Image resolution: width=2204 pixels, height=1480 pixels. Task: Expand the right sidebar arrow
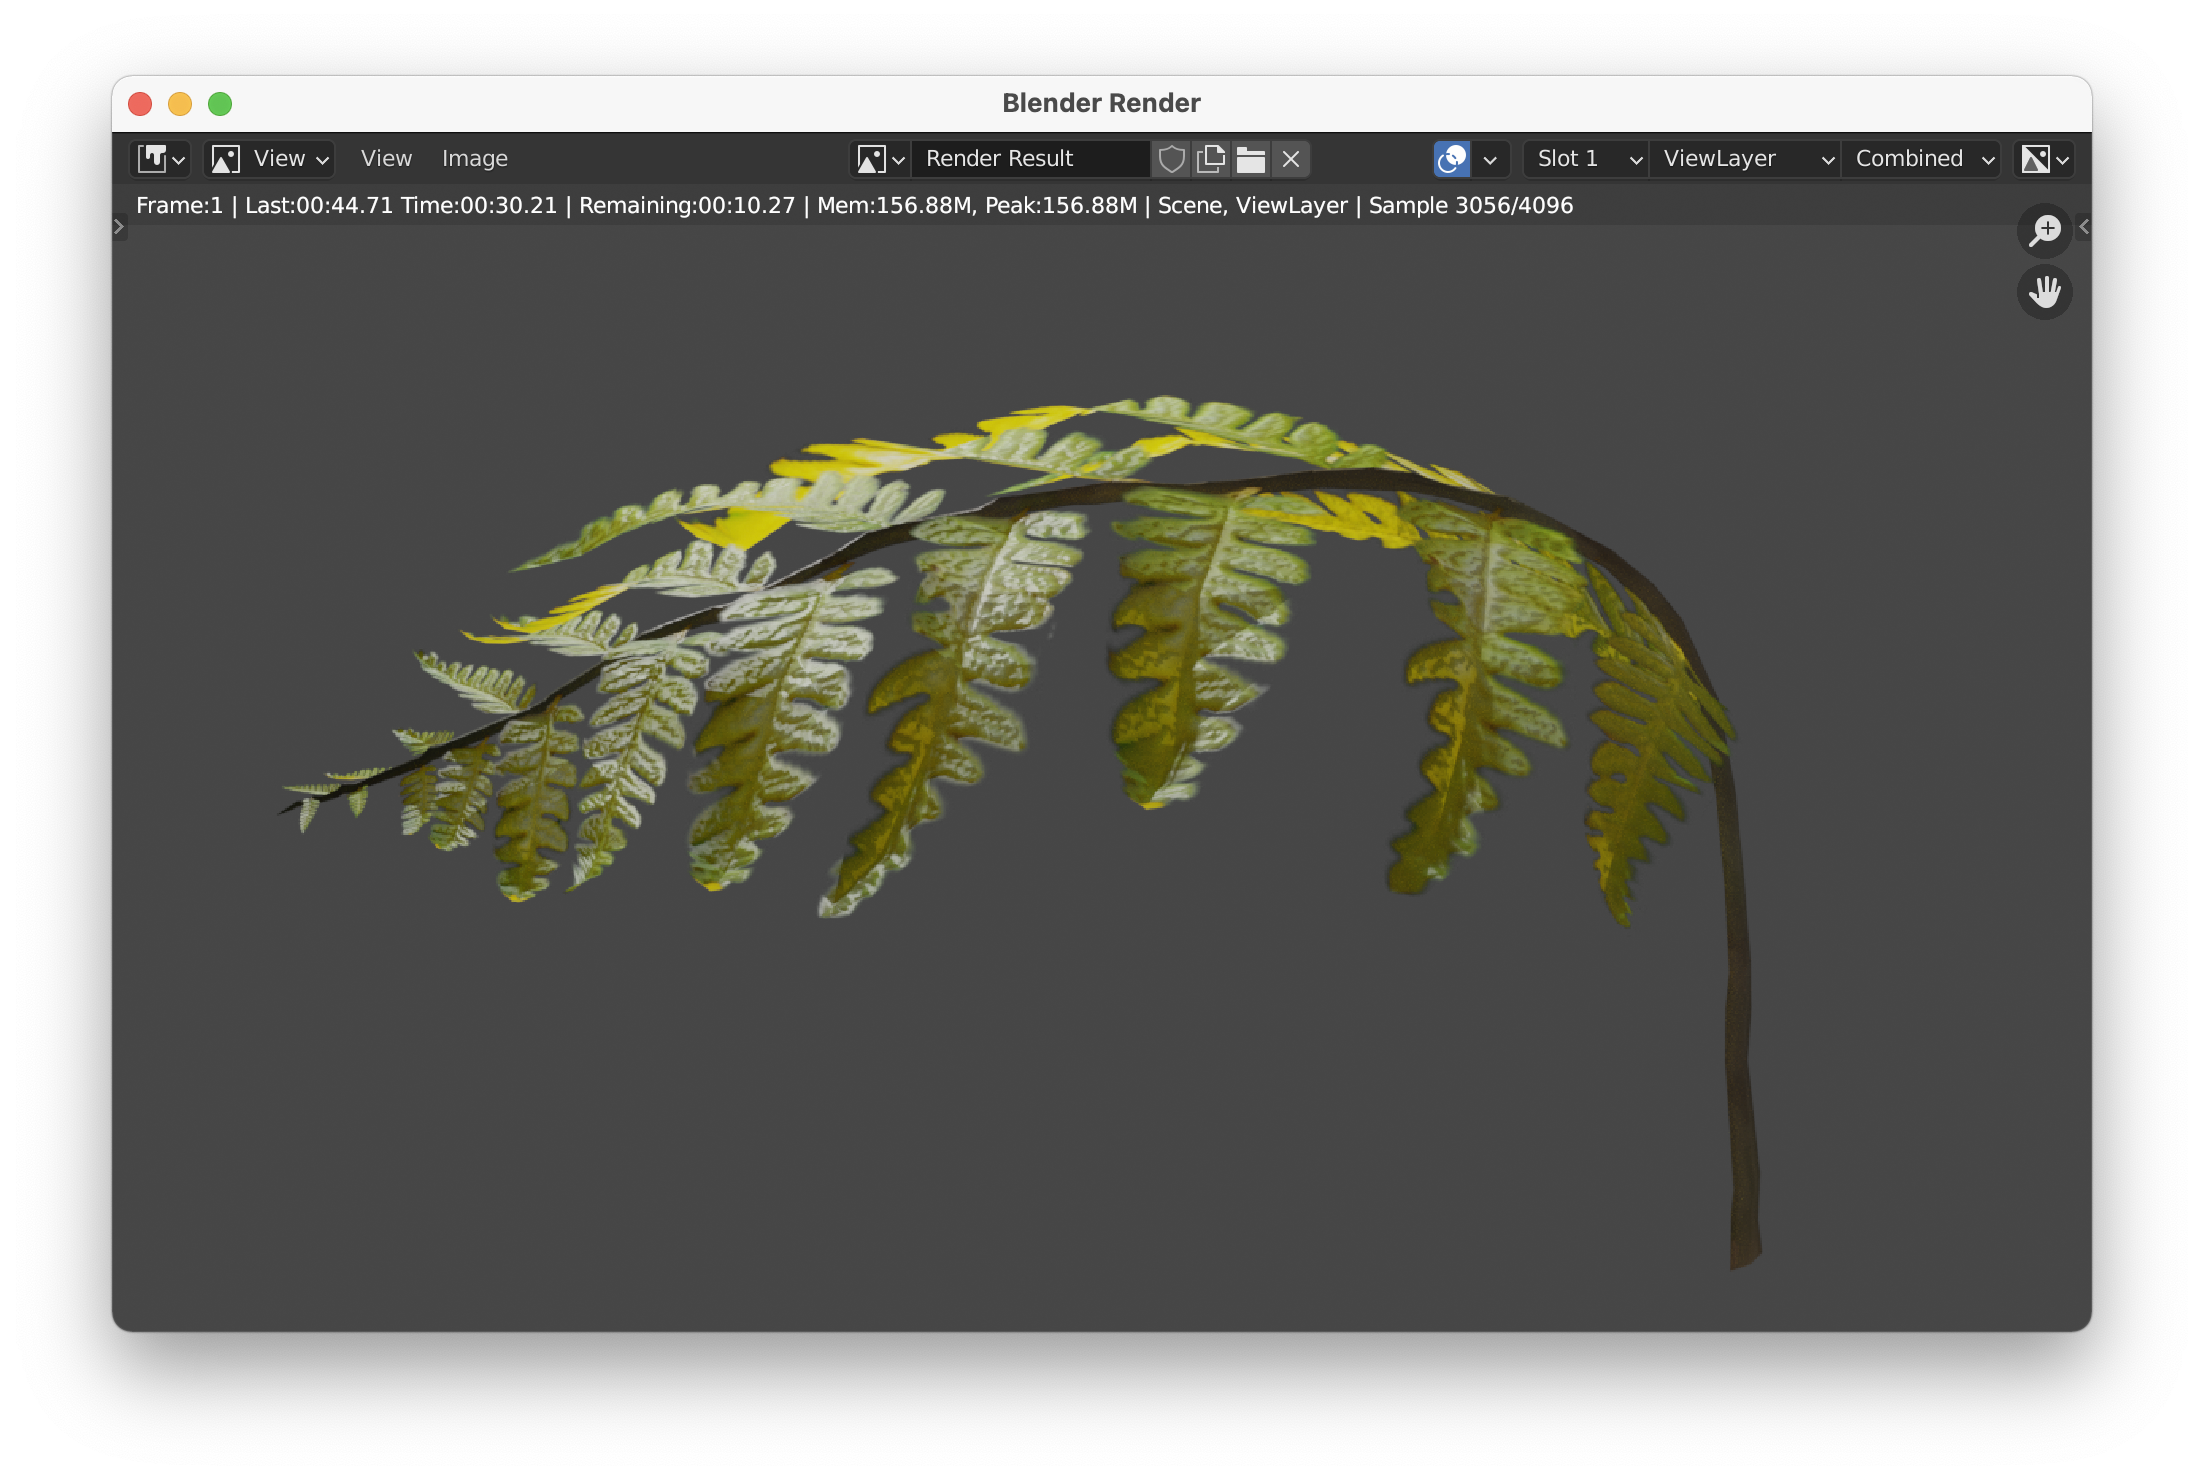2084,227
